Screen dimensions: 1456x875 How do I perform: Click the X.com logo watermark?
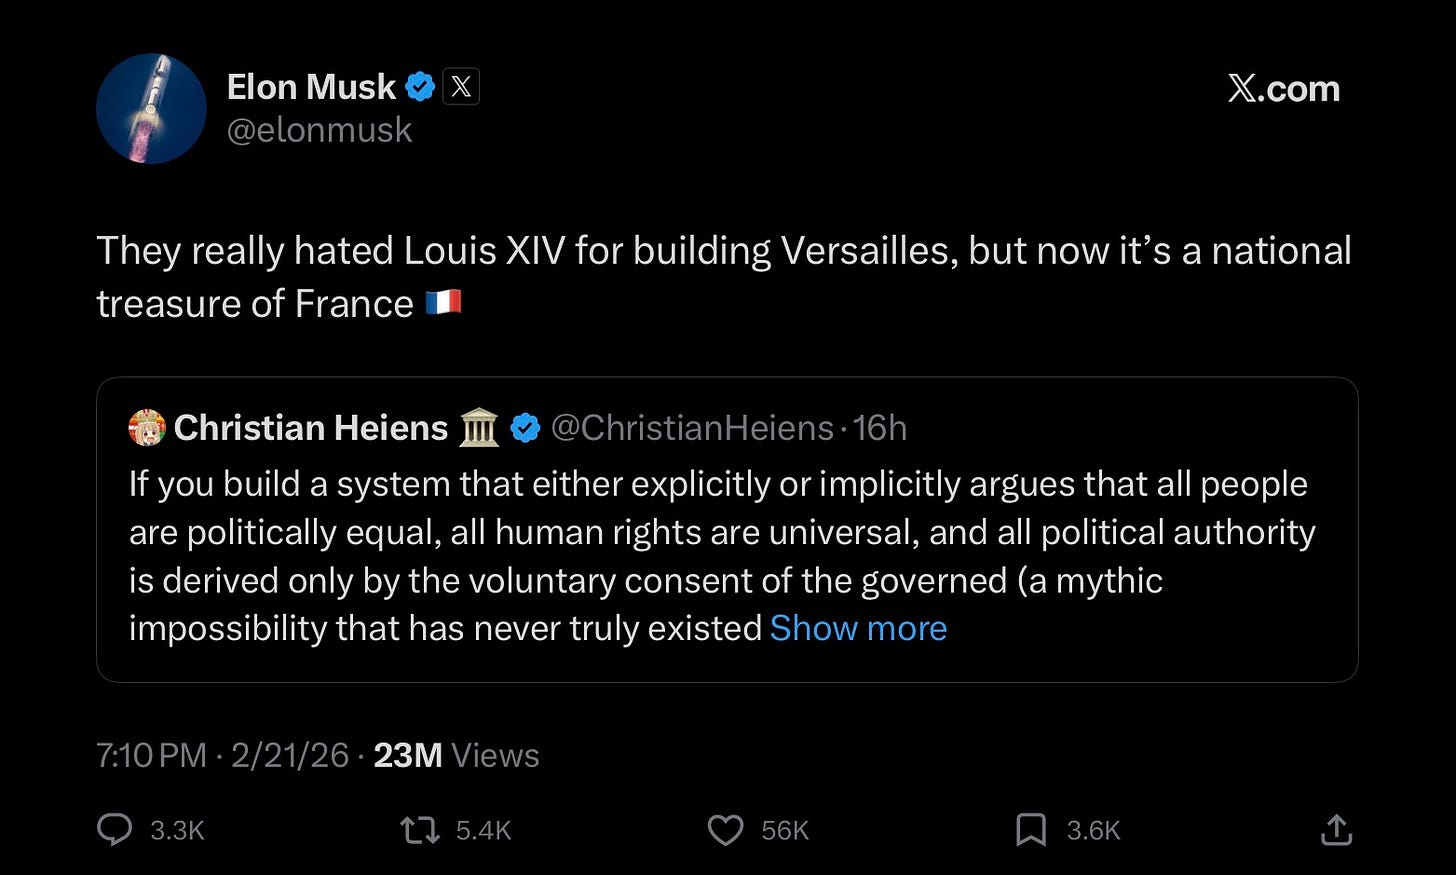pos(1283,89)
